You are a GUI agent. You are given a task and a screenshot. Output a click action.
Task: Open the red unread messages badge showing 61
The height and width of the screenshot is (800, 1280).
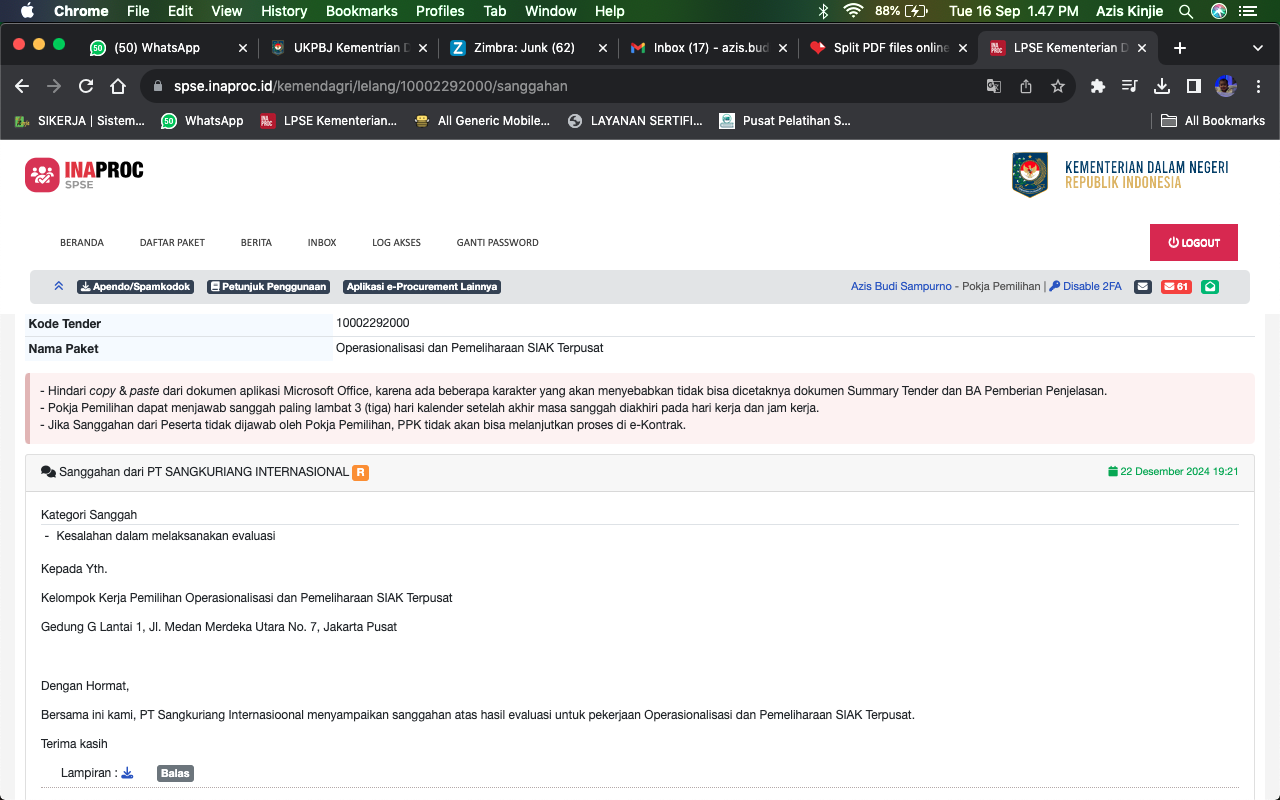[x=1176, y=287]
